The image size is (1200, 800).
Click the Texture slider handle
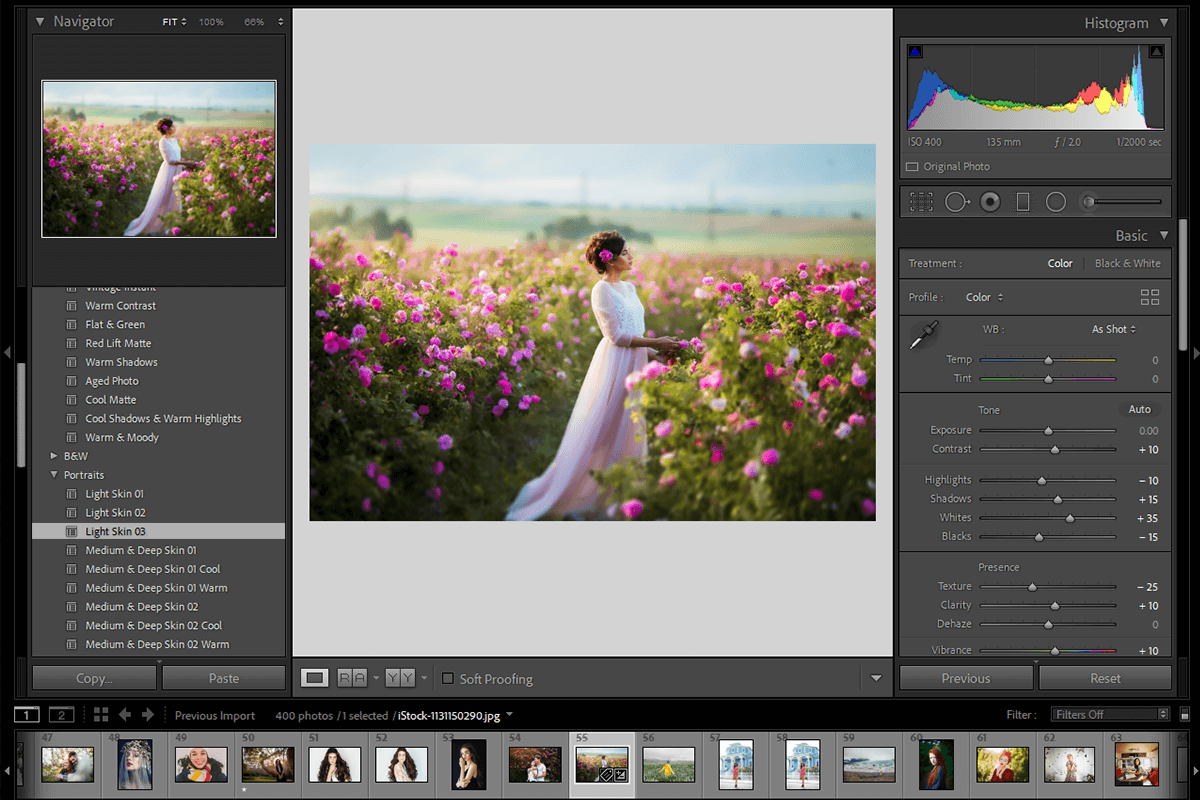[1032, 587]
